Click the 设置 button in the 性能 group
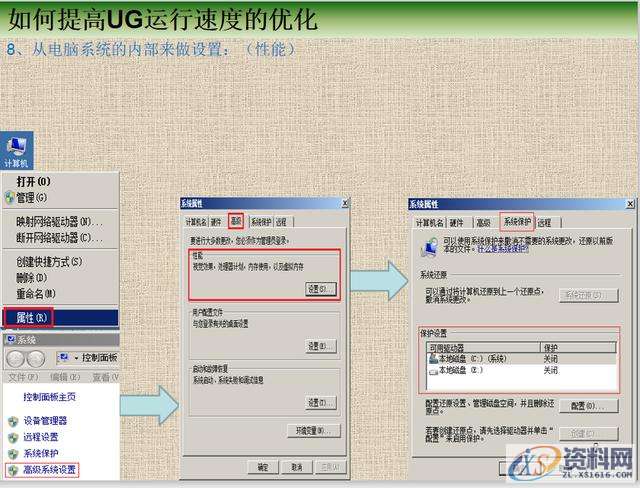The height and width of the screenshot is (488, 640). pyautogui.click(x=321, y=289)
